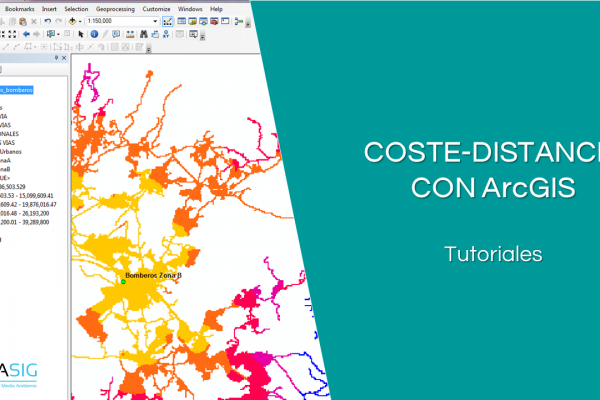Image resolution: width=600 pixels, height=400 pixels.
Task: Choose the Select Elements arrow tool
Action: coord(80,34)
